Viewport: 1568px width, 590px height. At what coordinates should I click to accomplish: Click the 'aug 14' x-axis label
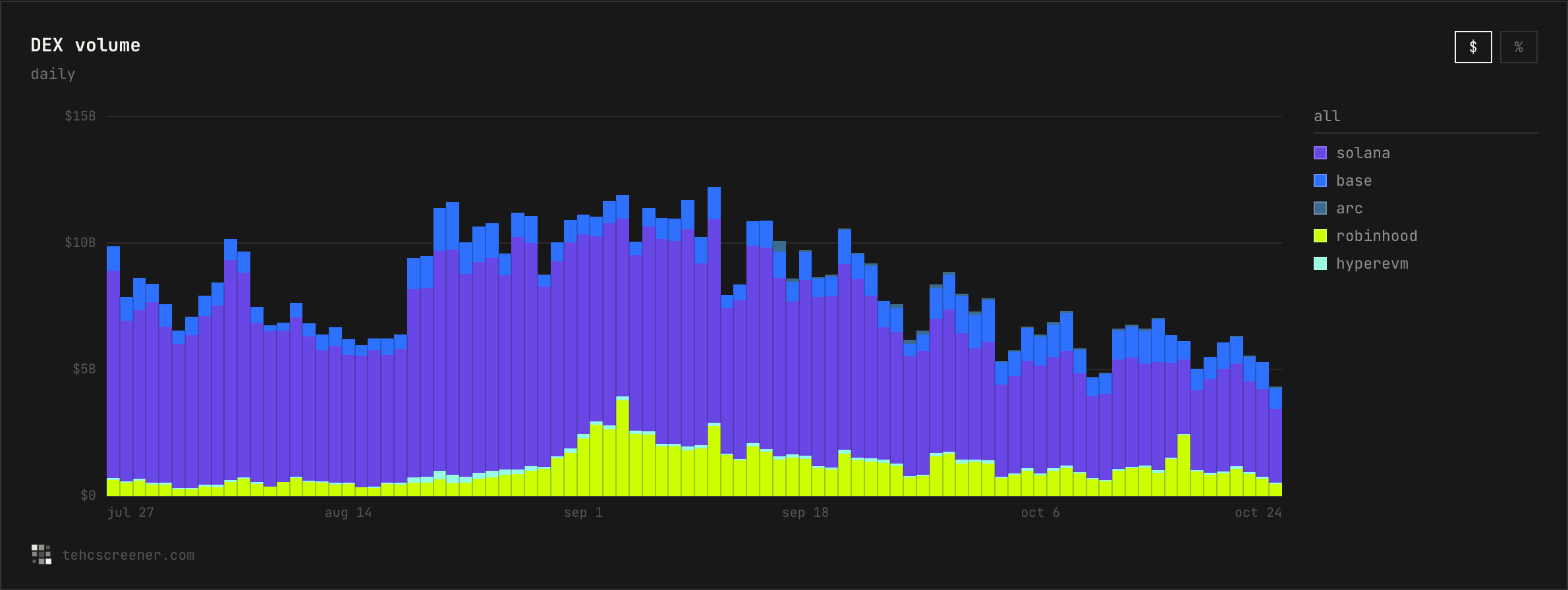tap(348, 513)
